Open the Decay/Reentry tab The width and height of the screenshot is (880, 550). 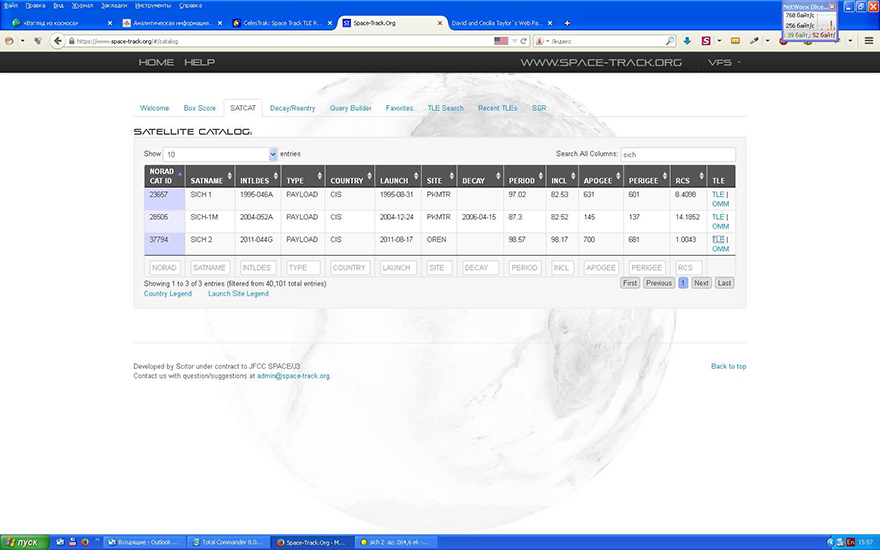click(x=292, y=108)
